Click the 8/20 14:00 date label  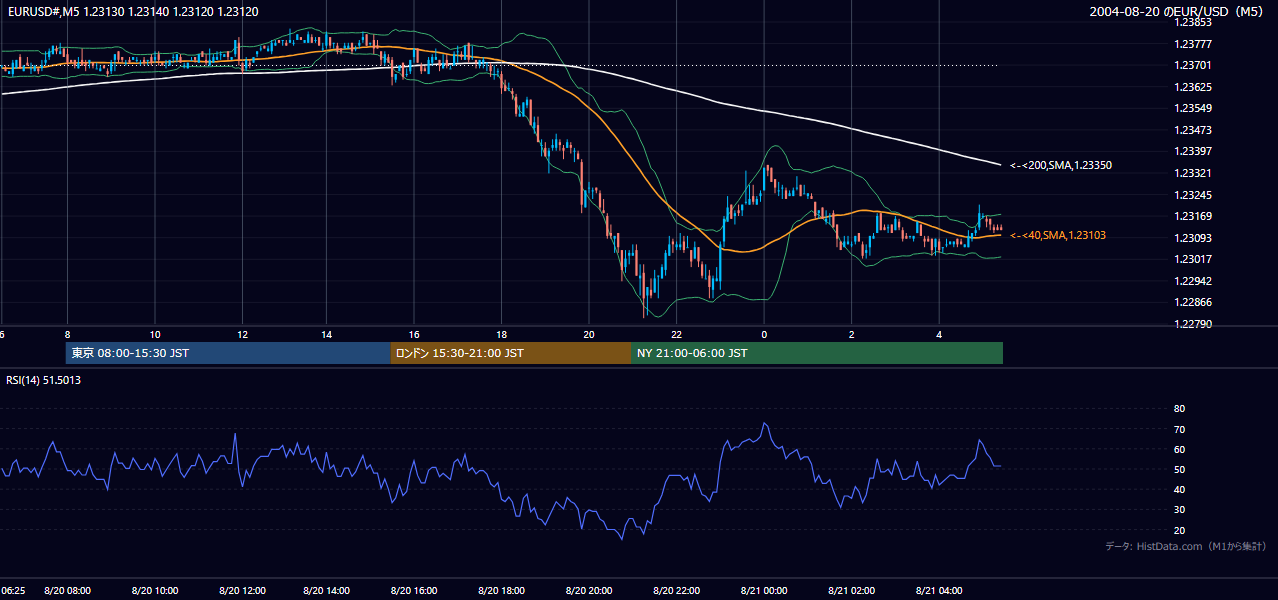(327, 591)
